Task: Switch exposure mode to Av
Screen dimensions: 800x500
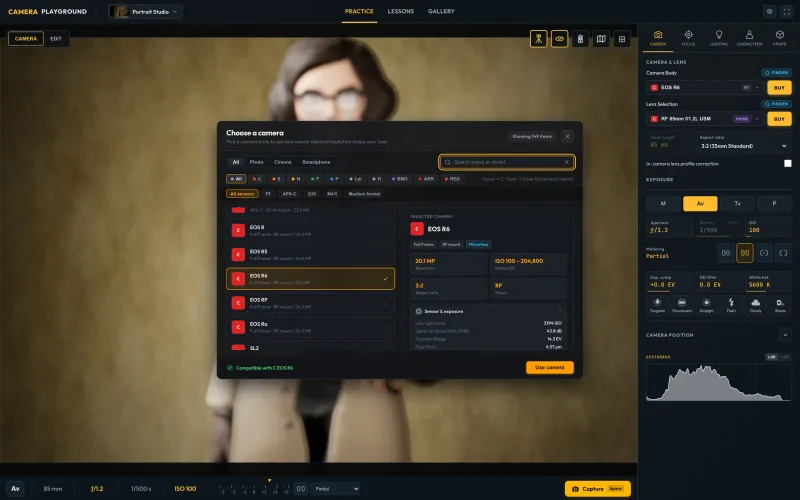Action: click(x=700, y=204)
